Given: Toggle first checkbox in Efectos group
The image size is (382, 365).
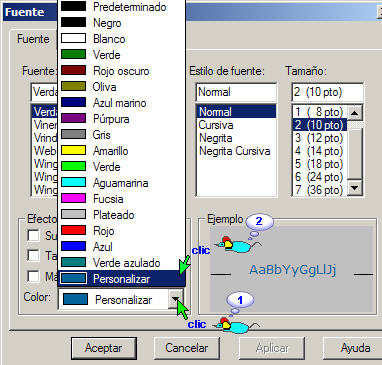Looking at the screenshot, I should (x=33, y=235).
